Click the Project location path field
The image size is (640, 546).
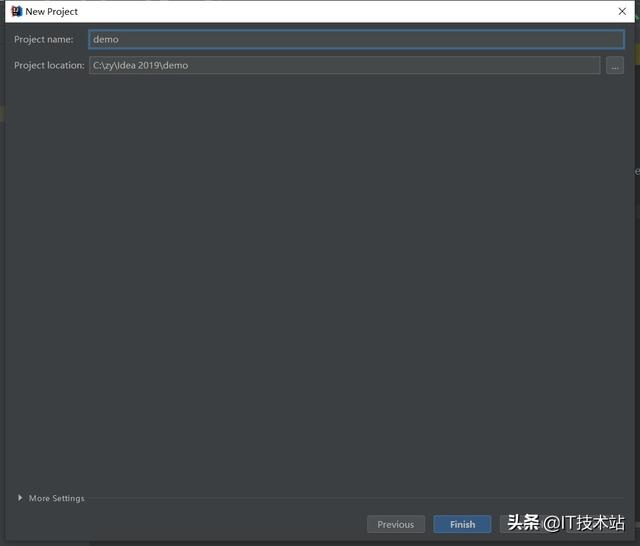[x=344, y=65]
